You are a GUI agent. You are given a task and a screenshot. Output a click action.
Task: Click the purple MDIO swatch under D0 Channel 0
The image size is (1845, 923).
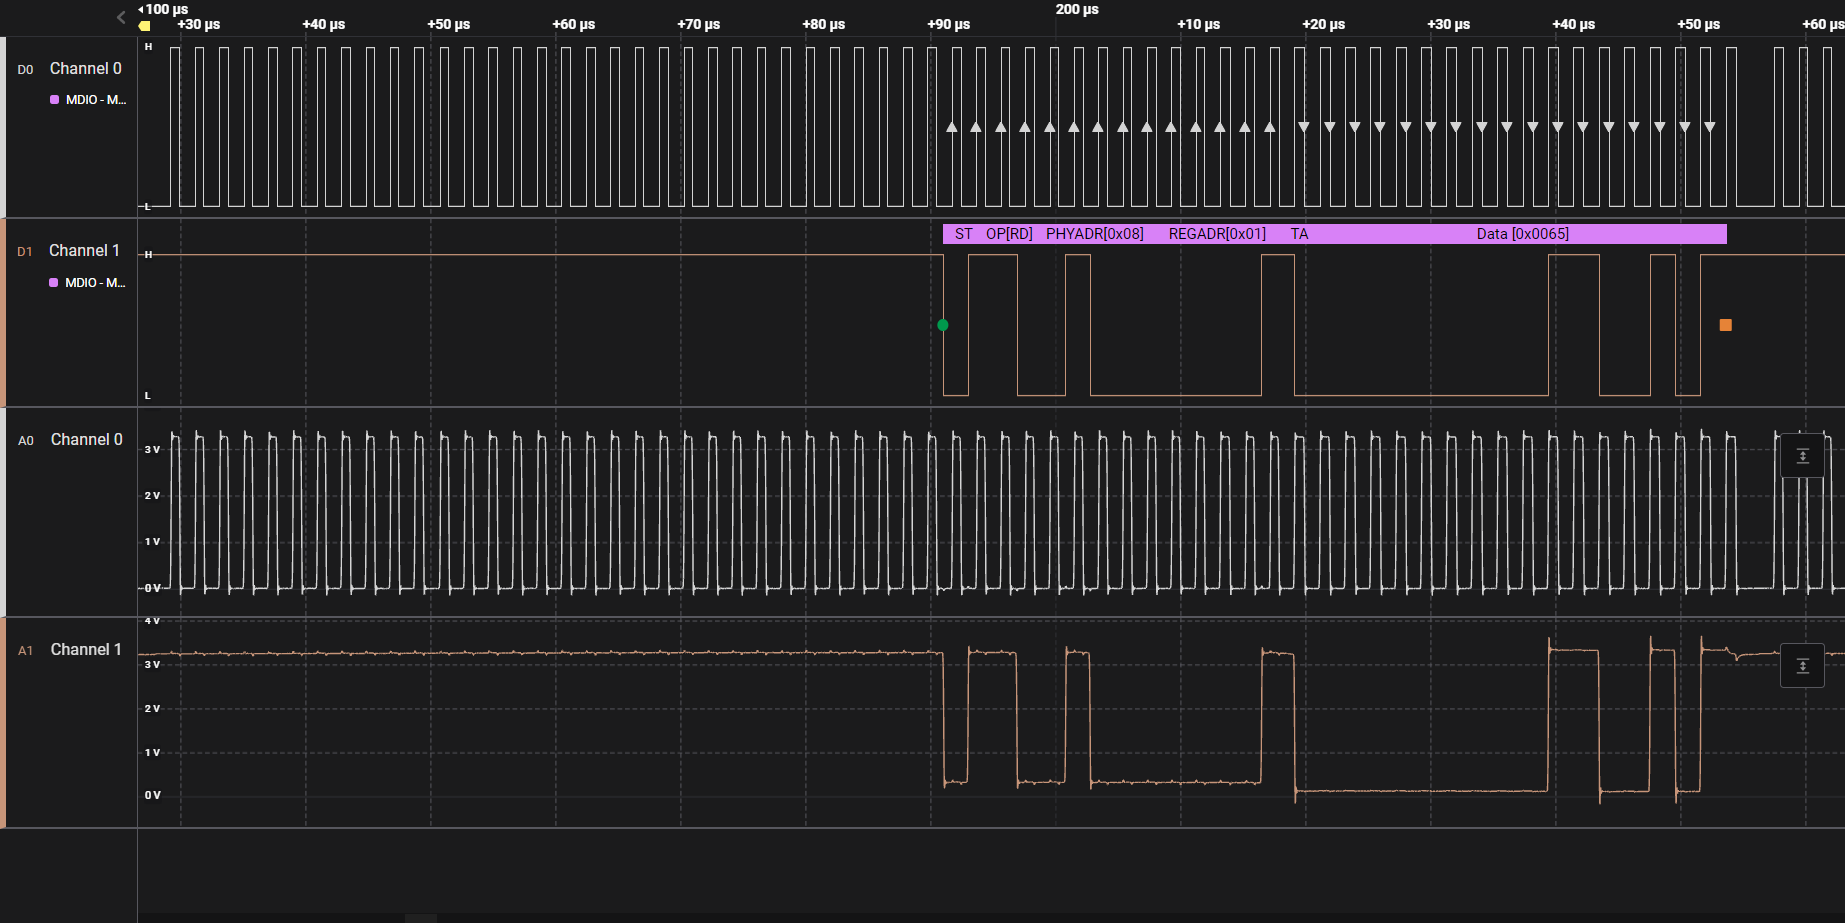55,100
